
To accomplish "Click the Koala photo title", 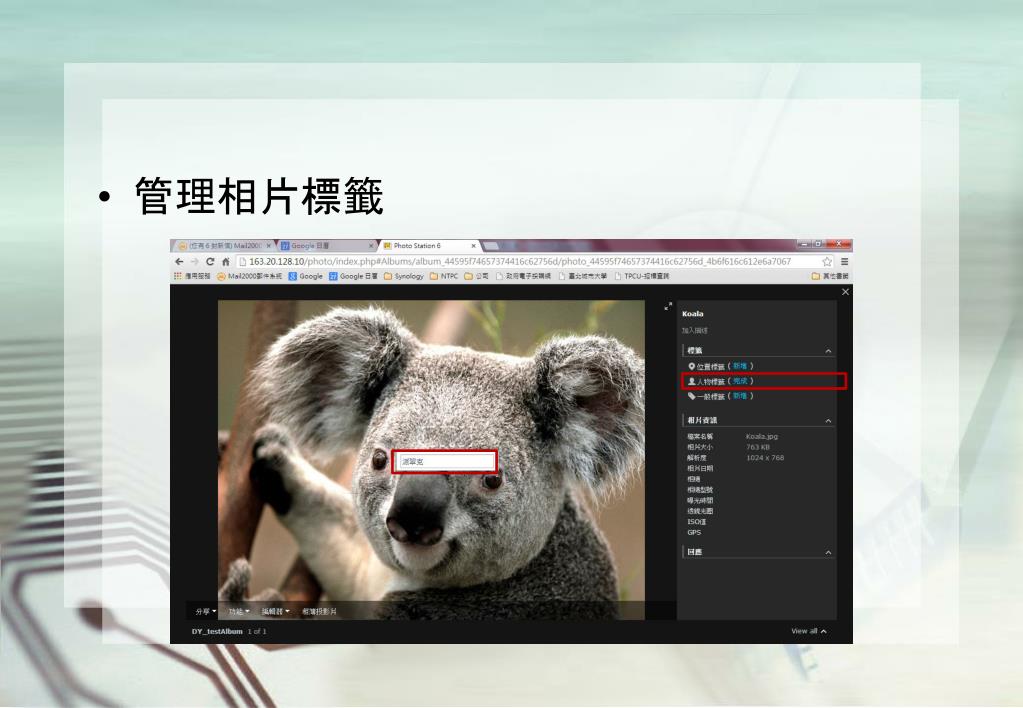I will click(693, 314).
